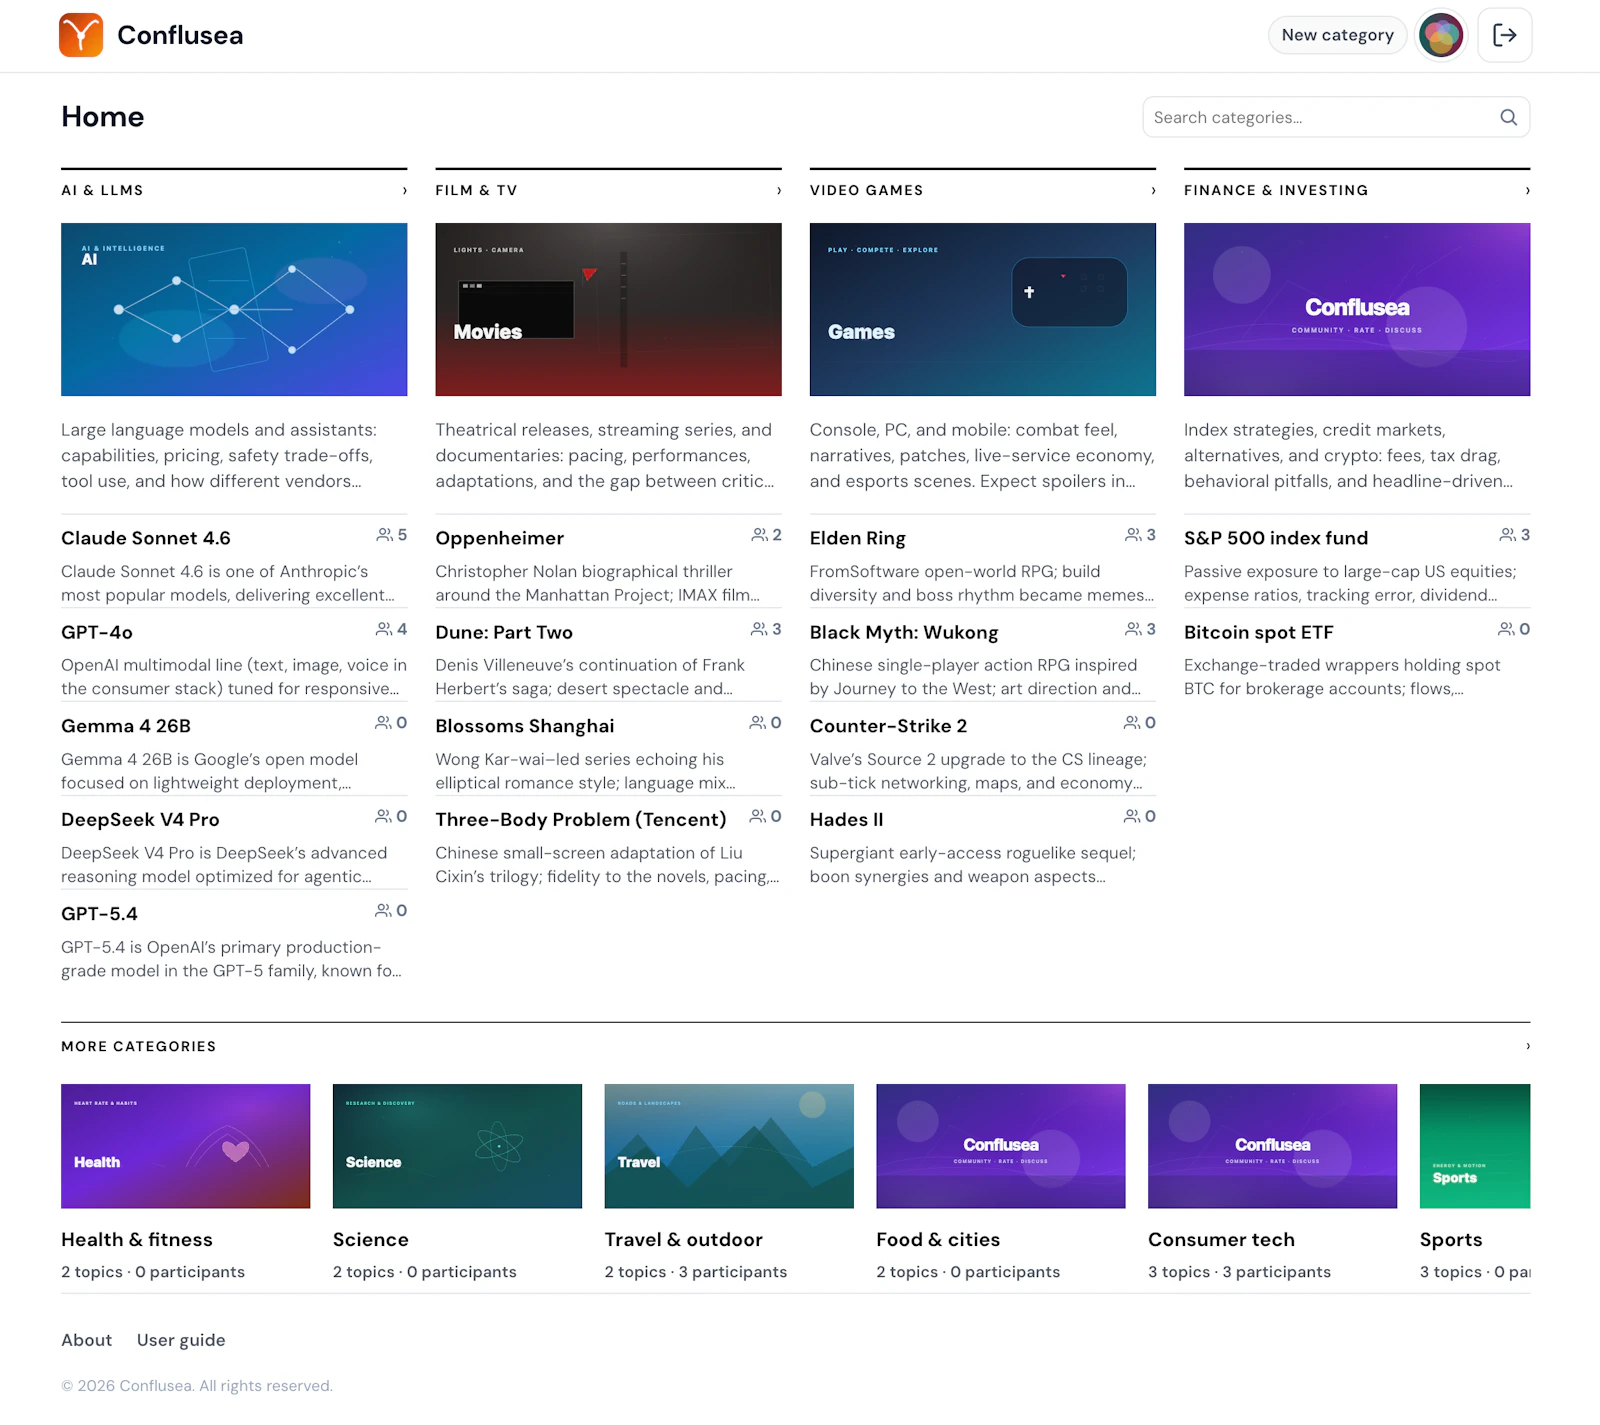Open the Sports category thumbnail
1600x1425 pixels.
tap(1475, 1146)
